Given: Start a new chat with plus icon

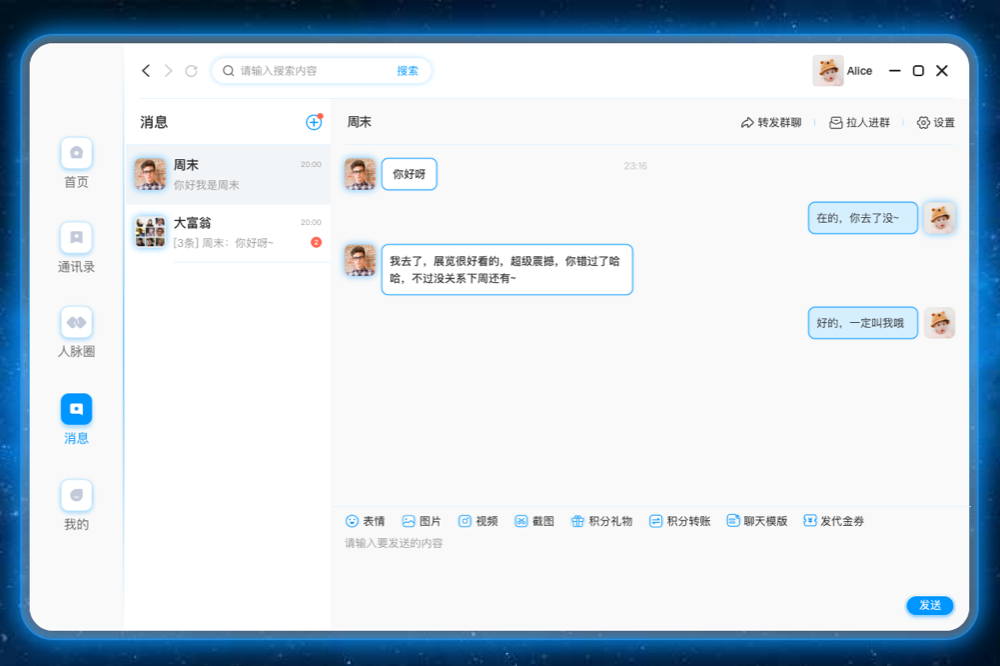Looking at the screenshot, I should pos(314,122).
